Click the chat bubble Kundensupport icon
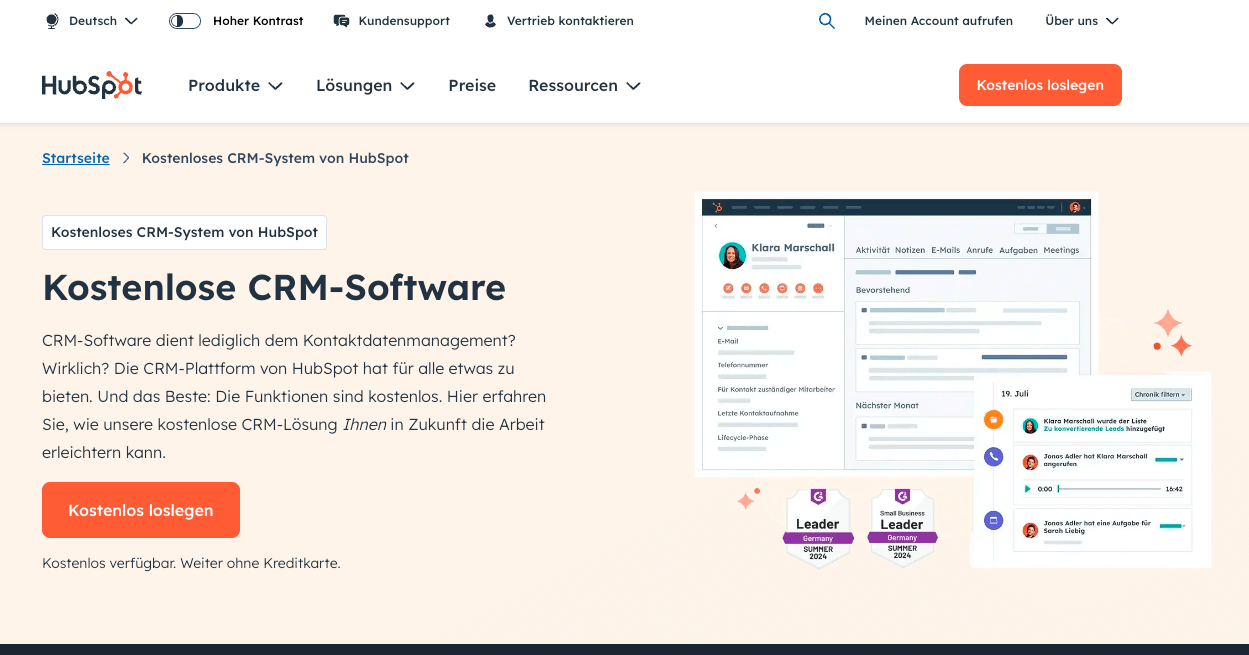Viewport: 1249px width, 655px height. coord(342,20)
